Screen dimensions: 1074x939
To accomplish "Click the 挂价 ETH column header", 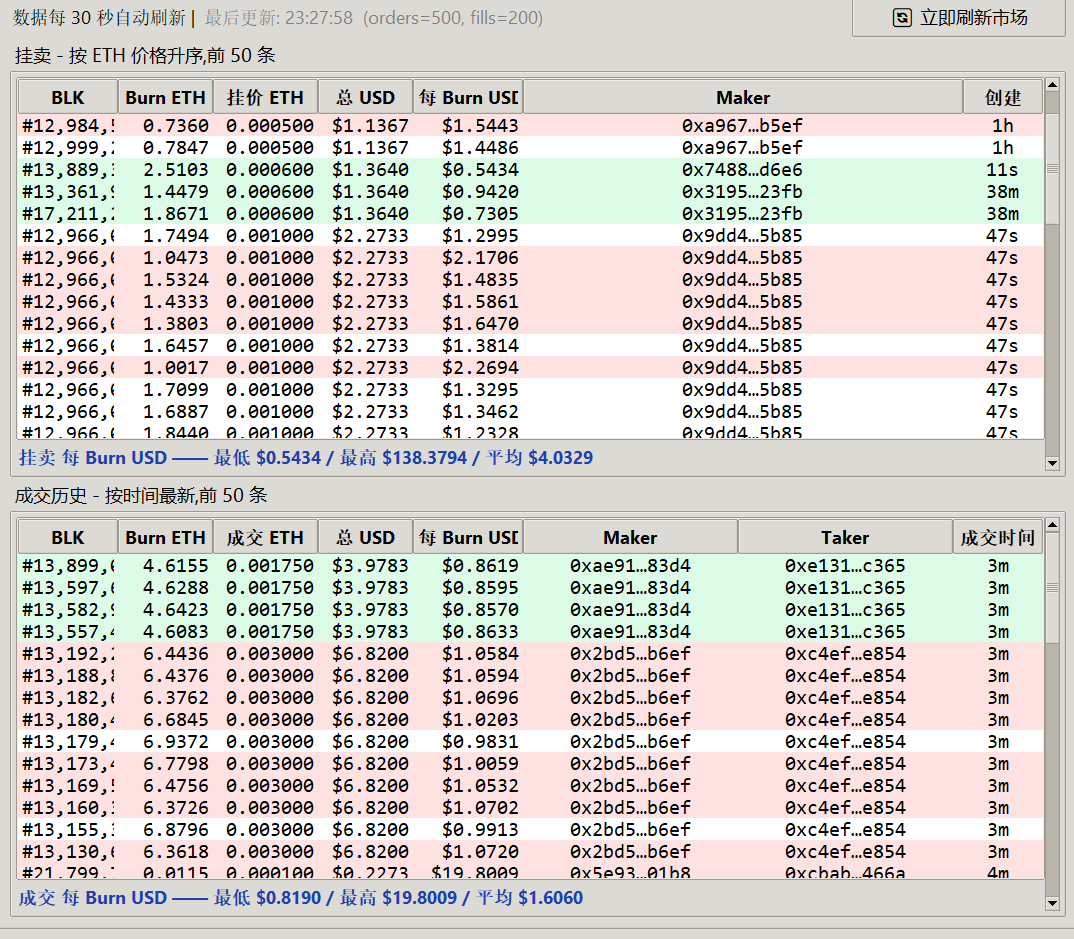I will (265, 97).
